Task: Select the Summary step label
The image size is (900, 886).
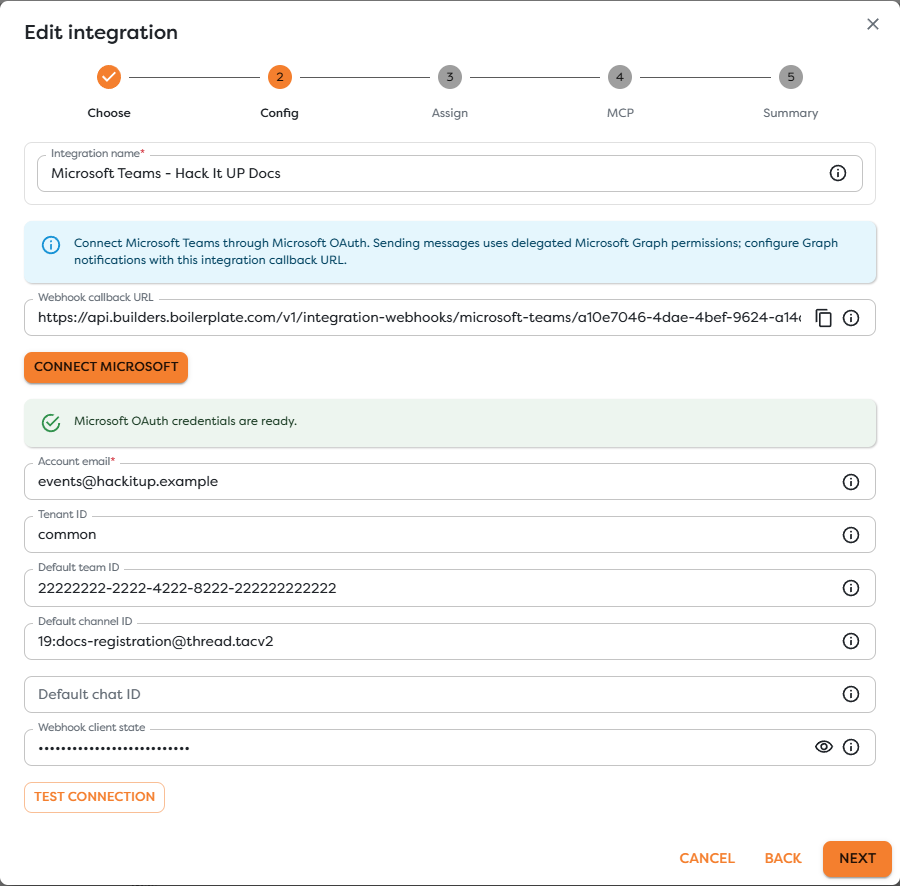Action: pos(791,113)
